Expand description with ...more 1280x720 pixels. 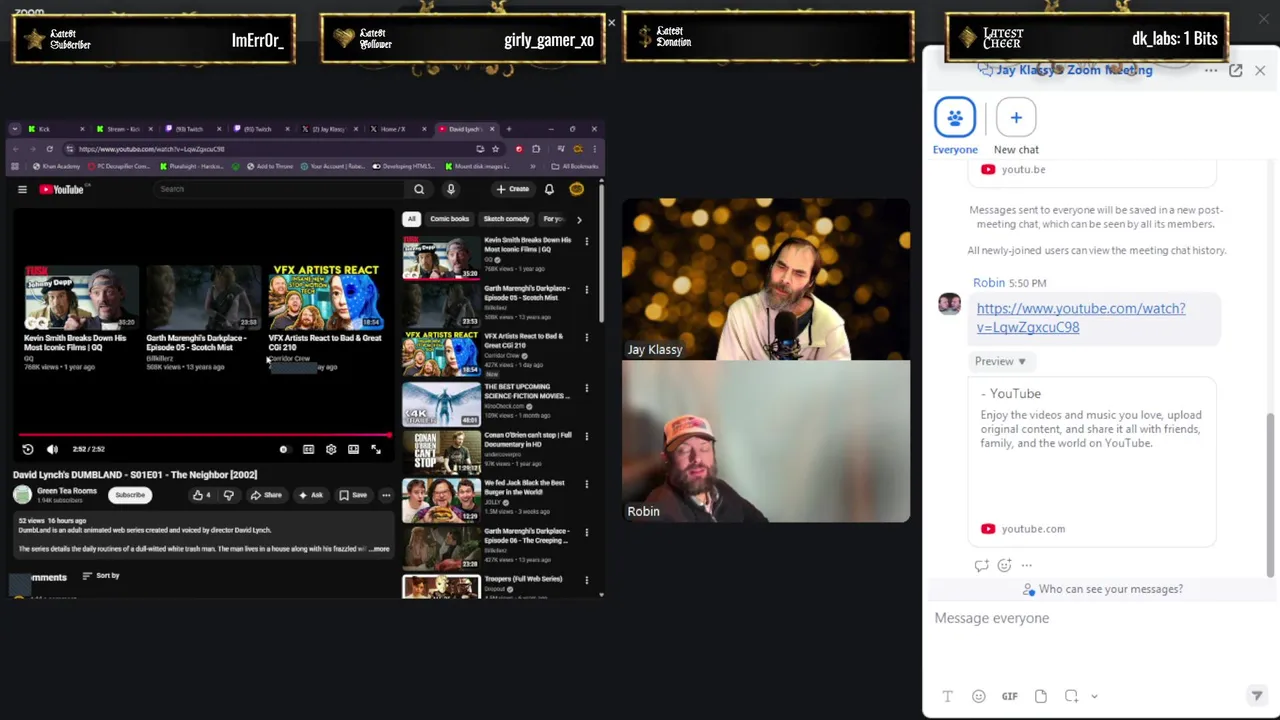(x=379, y=549)
